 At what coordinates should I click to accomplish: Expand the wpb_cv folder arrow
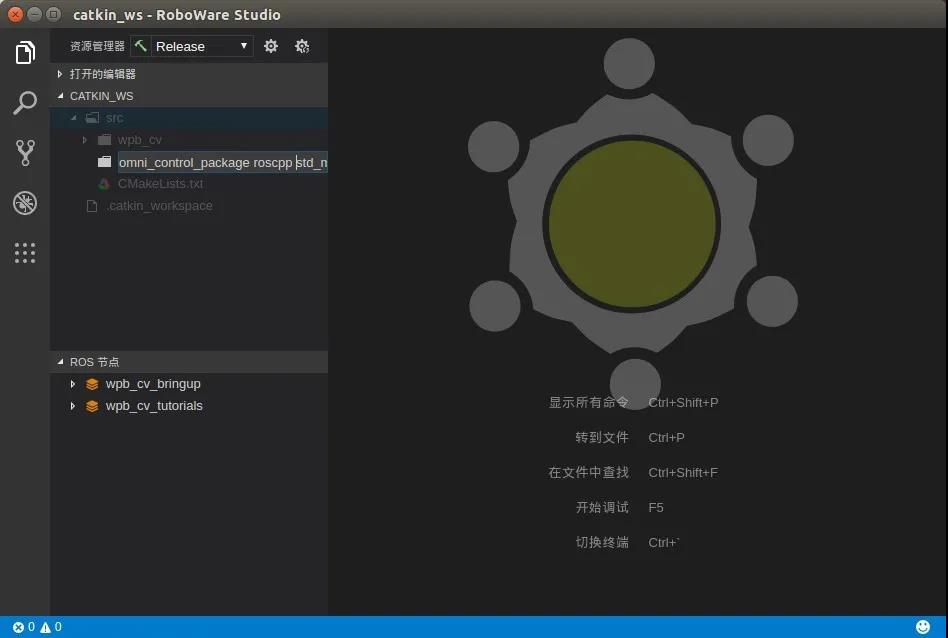pyautogui.click(x=85, y=140)
